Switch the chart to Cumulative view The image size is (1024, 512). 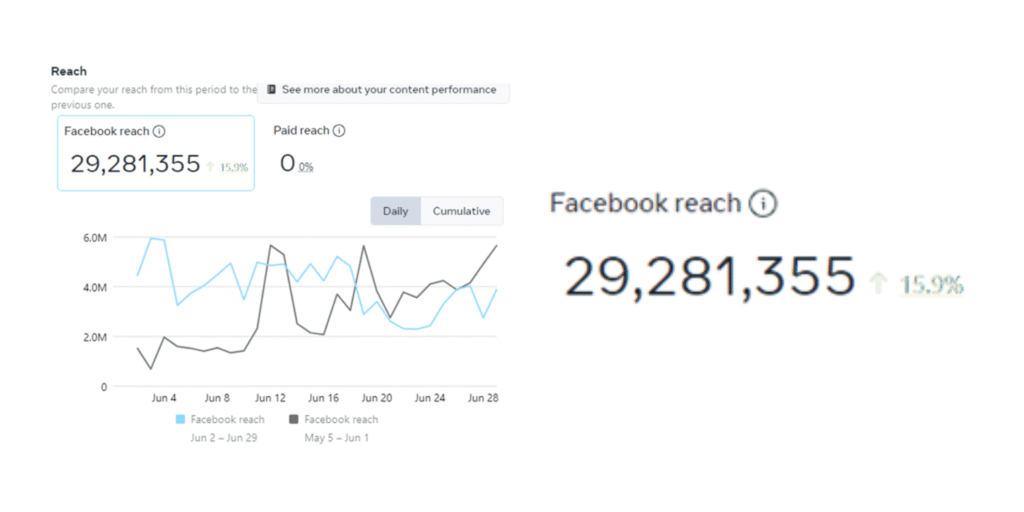point(461,211)
